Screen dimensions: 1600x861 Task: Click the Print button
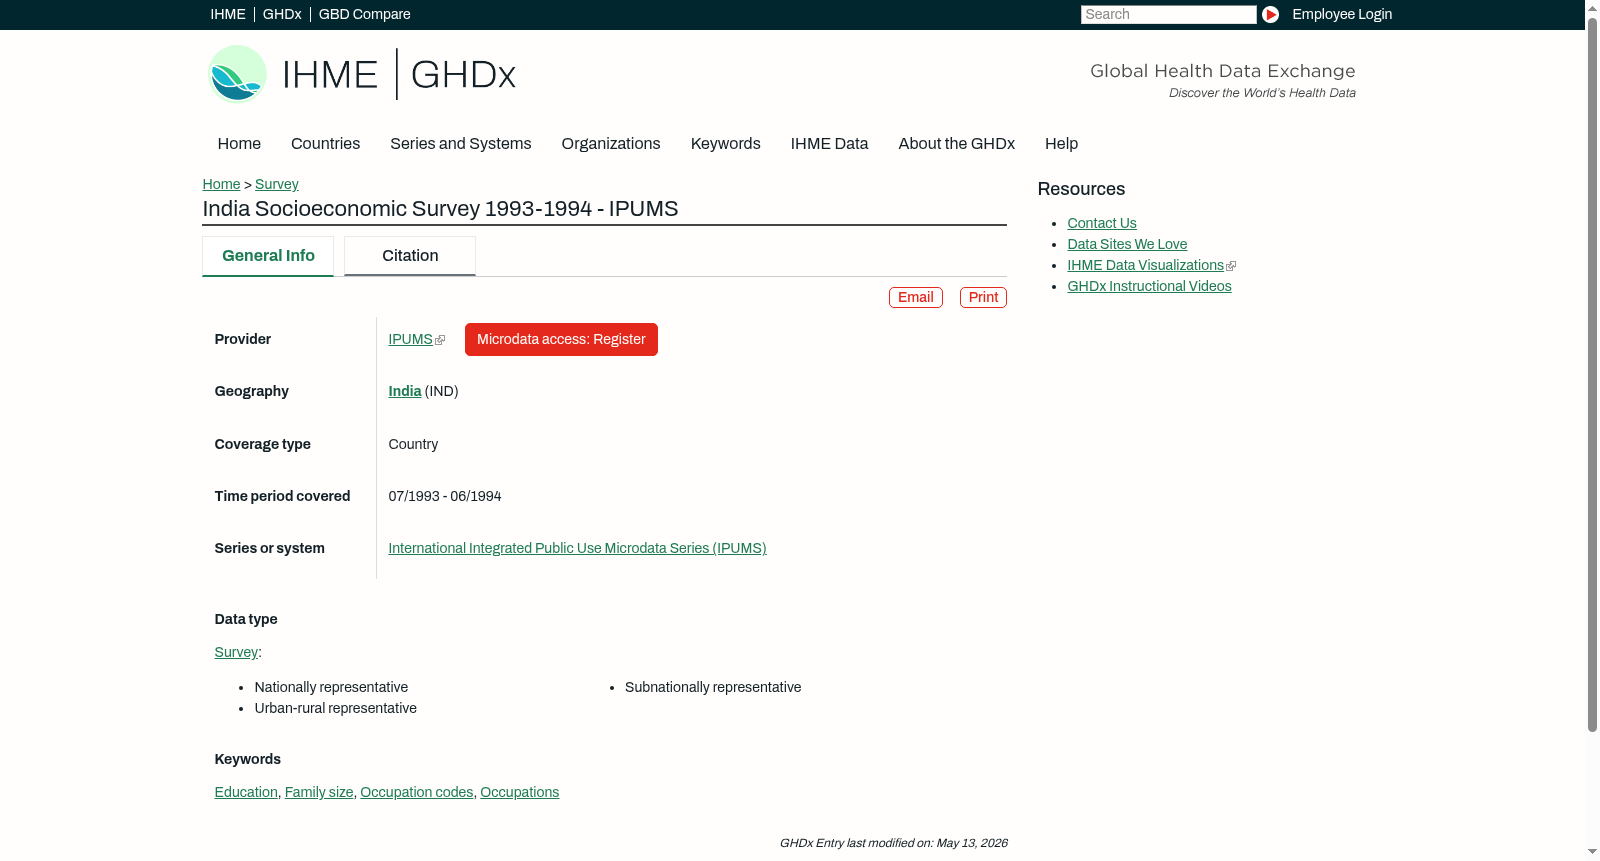[x=983, y=297]
